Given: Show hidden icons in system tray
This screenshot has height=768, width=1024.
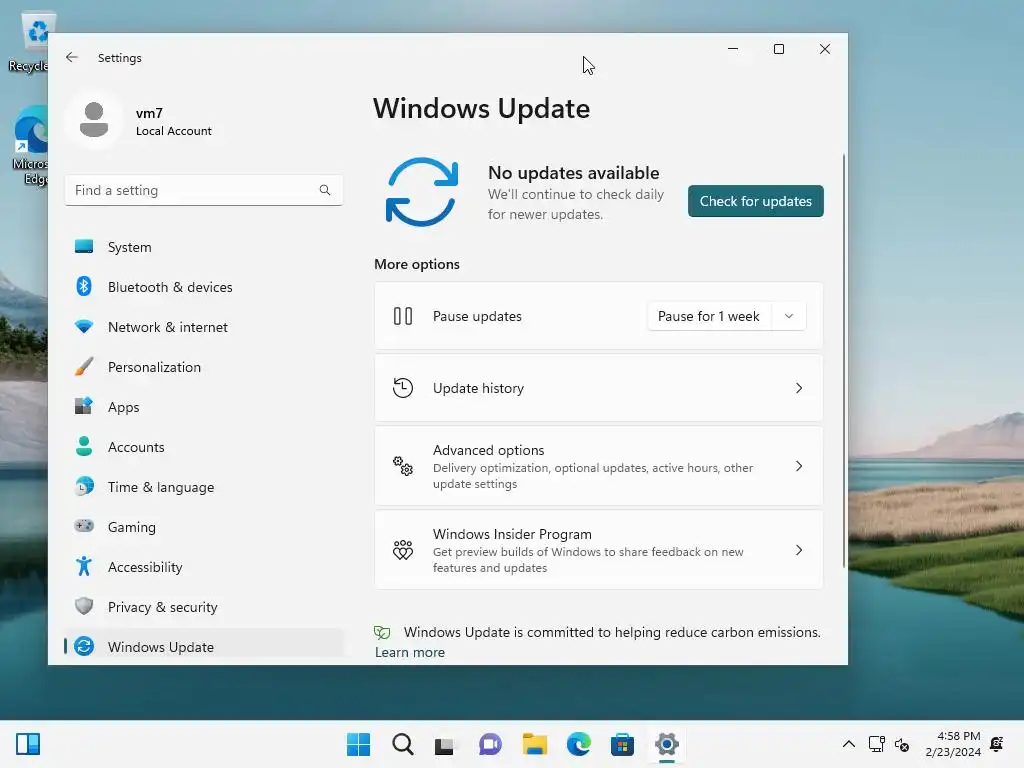Looking at the screenshot, I should click(848, 744).
